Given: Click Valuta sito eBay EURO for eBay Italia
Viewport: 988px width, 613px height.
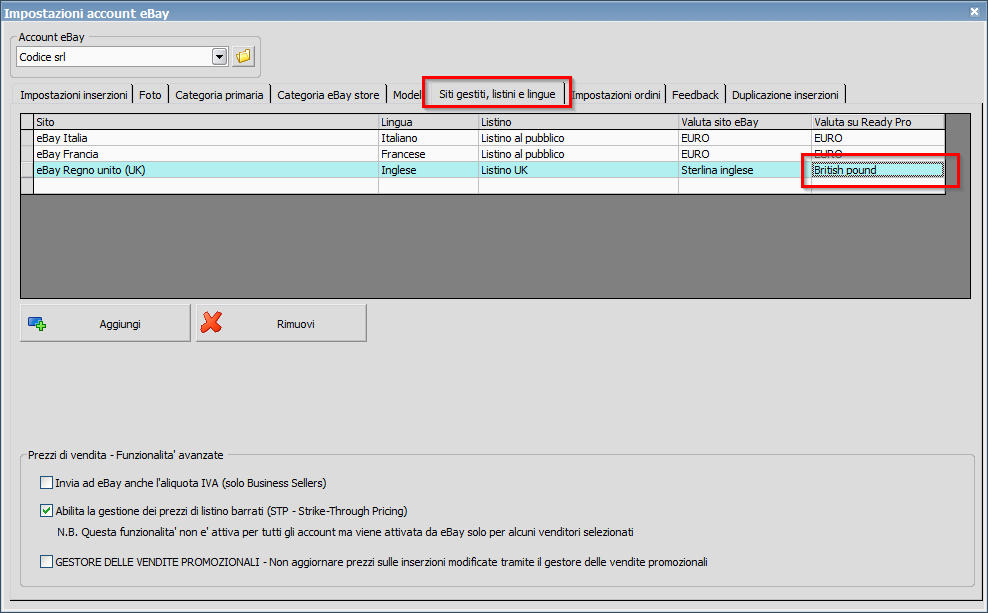Looking at the screenshot, I should tap(745, 138).
